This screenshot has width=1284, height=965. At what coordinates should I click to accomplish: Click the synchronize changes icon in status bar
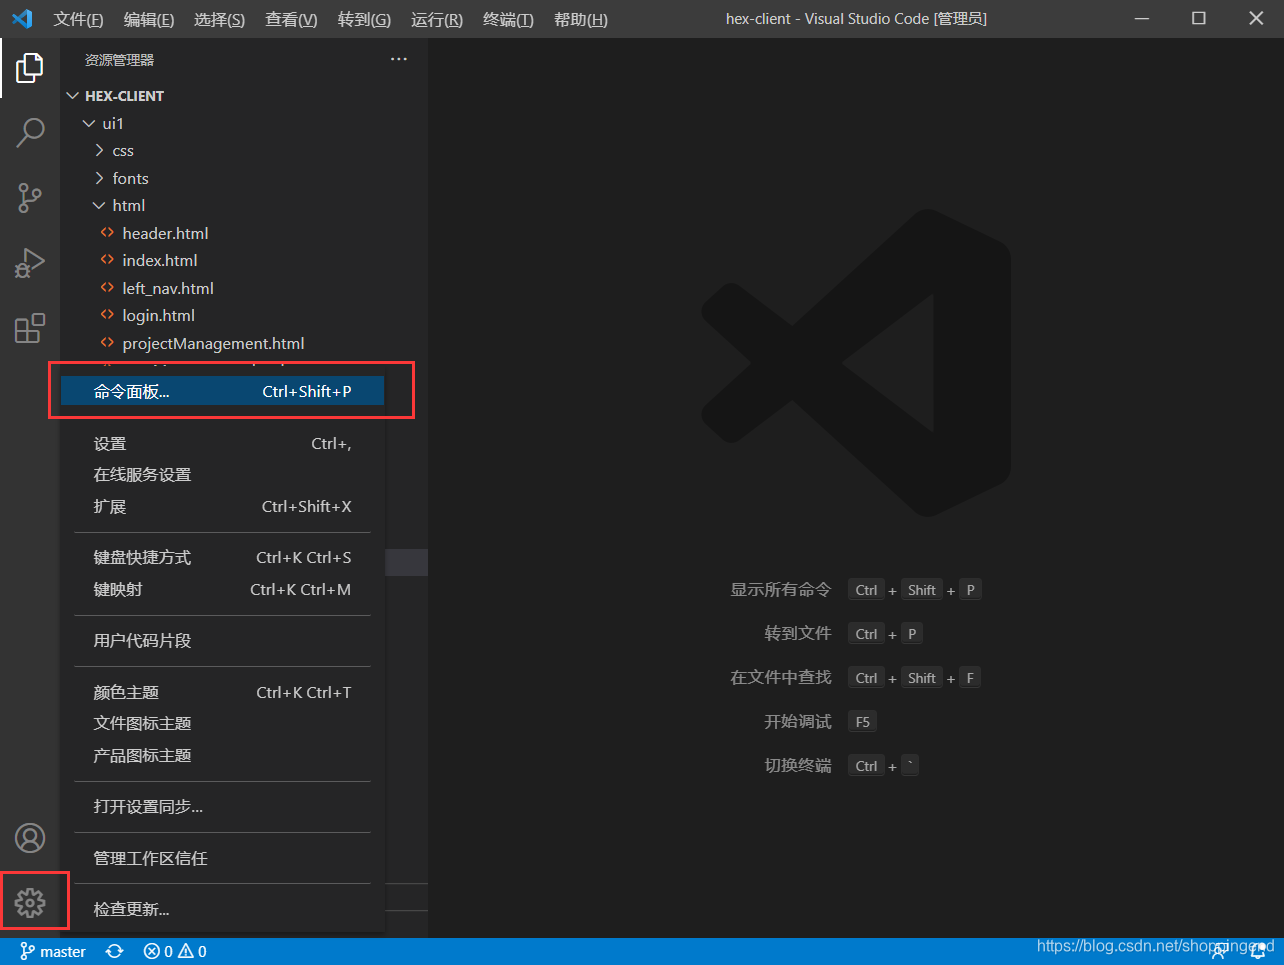pyautogui.click(x=115, y=951)
